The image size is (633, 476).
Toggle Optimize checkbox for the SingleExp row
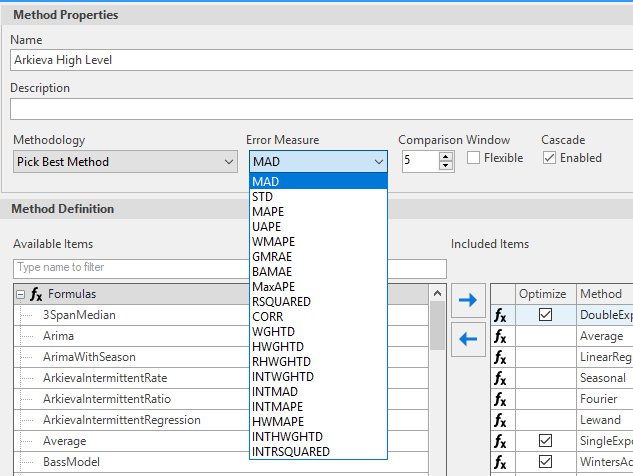tap(545, 440)
